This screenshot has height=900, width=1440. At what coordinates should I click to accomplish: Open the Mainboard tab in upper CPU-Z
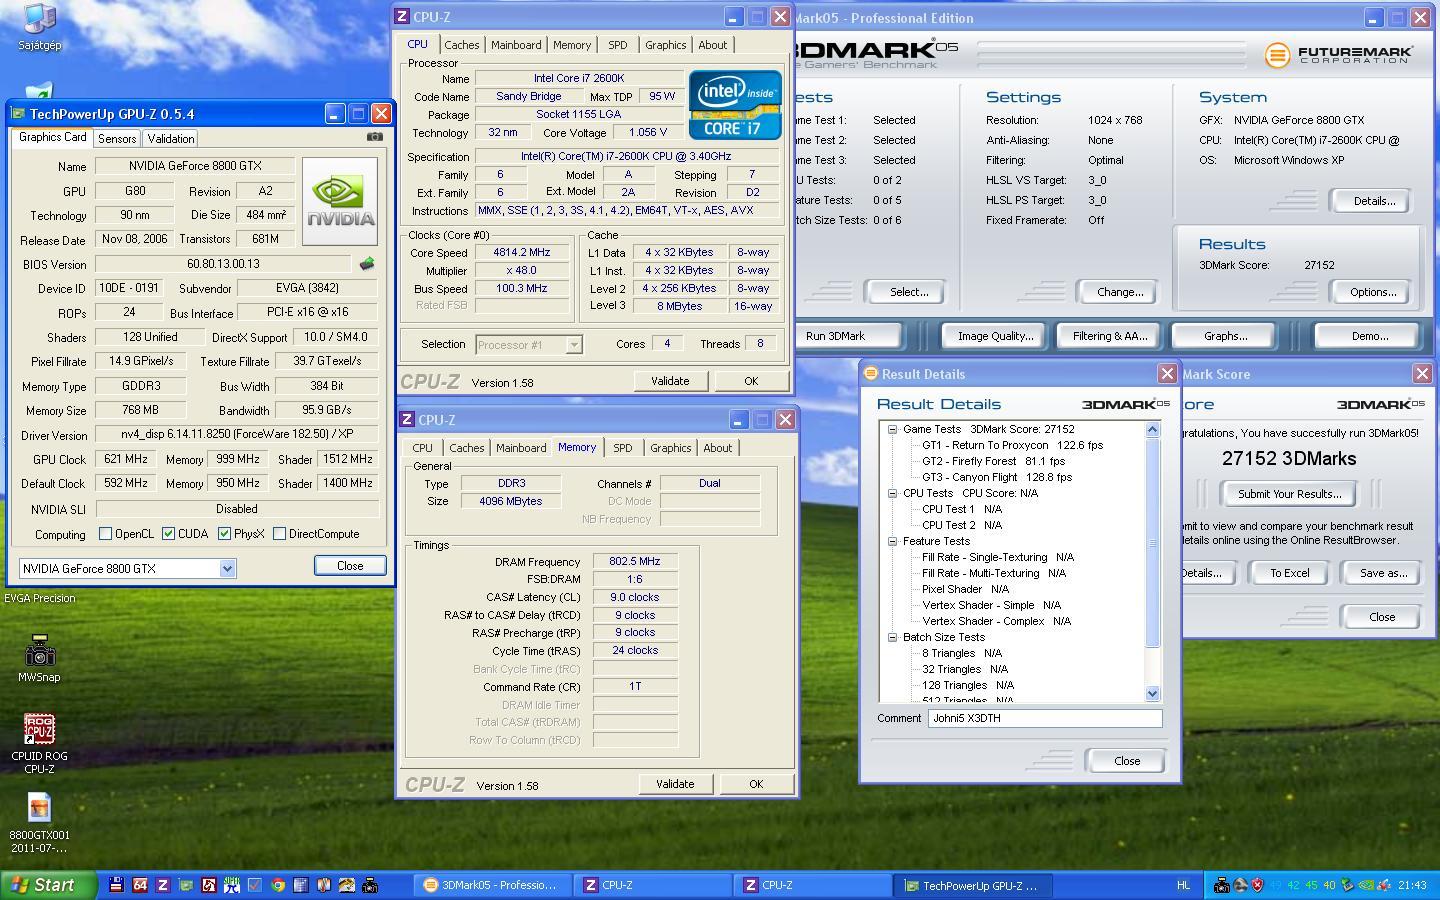point(516,45)
